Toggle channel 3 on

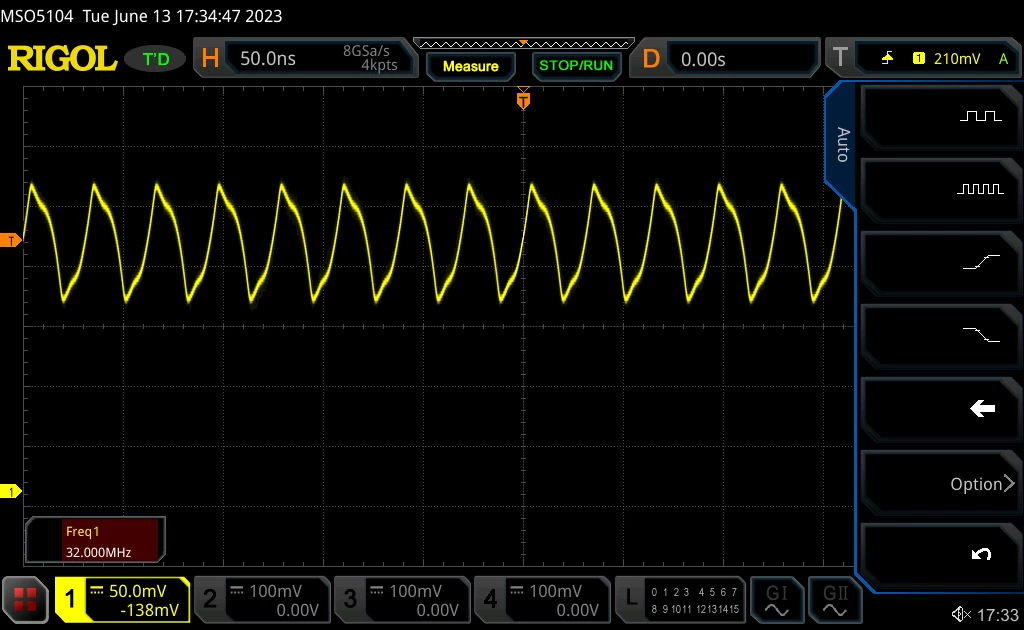point(402,600)
